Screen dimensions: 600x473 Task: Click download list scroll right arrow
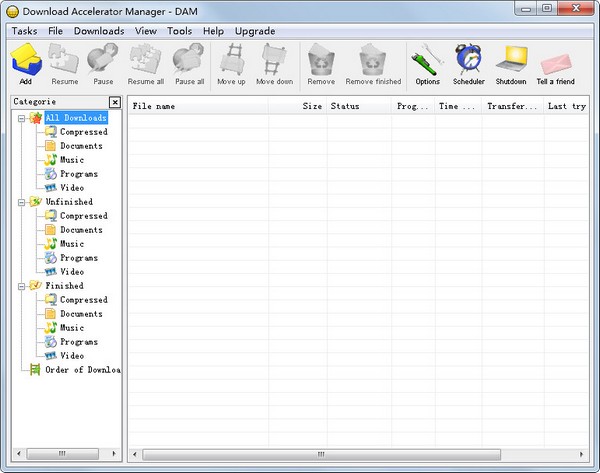point(582,455)
